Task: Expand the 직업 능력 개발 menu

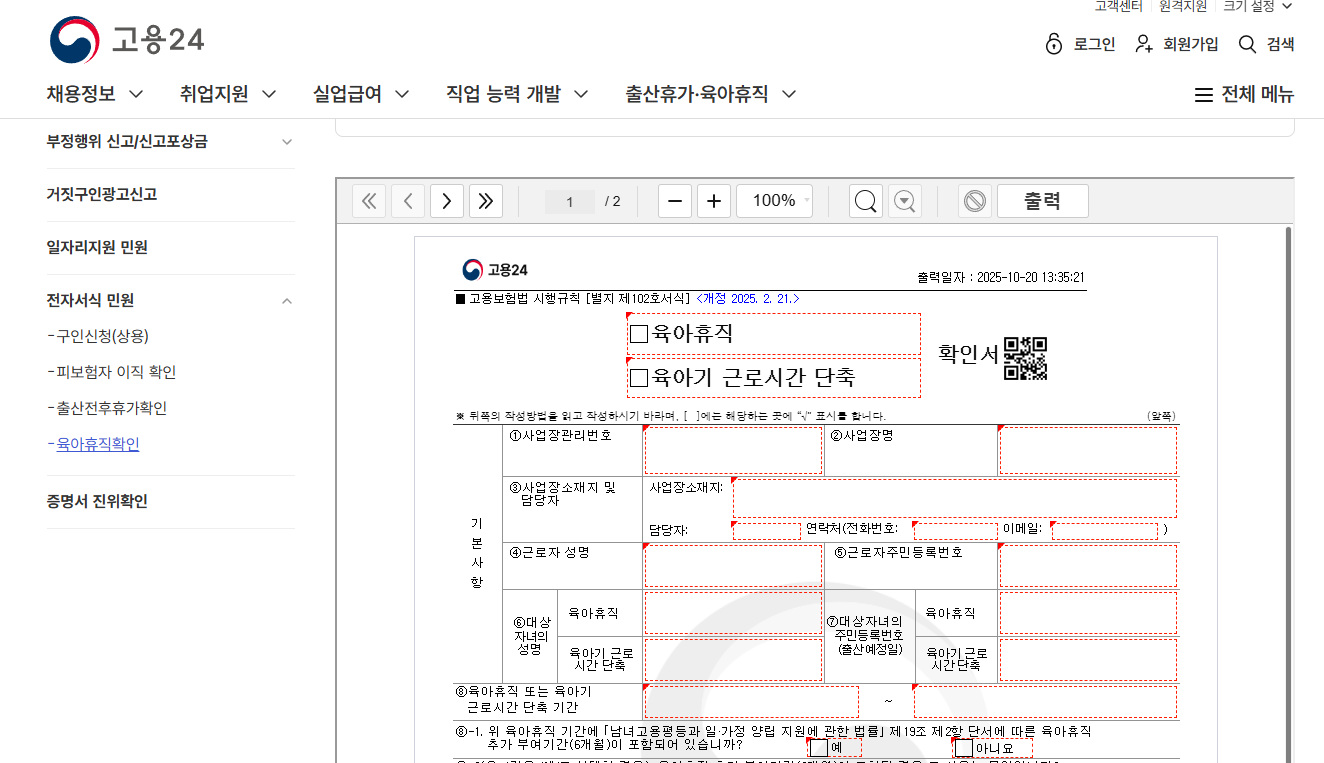Action: (x=517, y=94)
